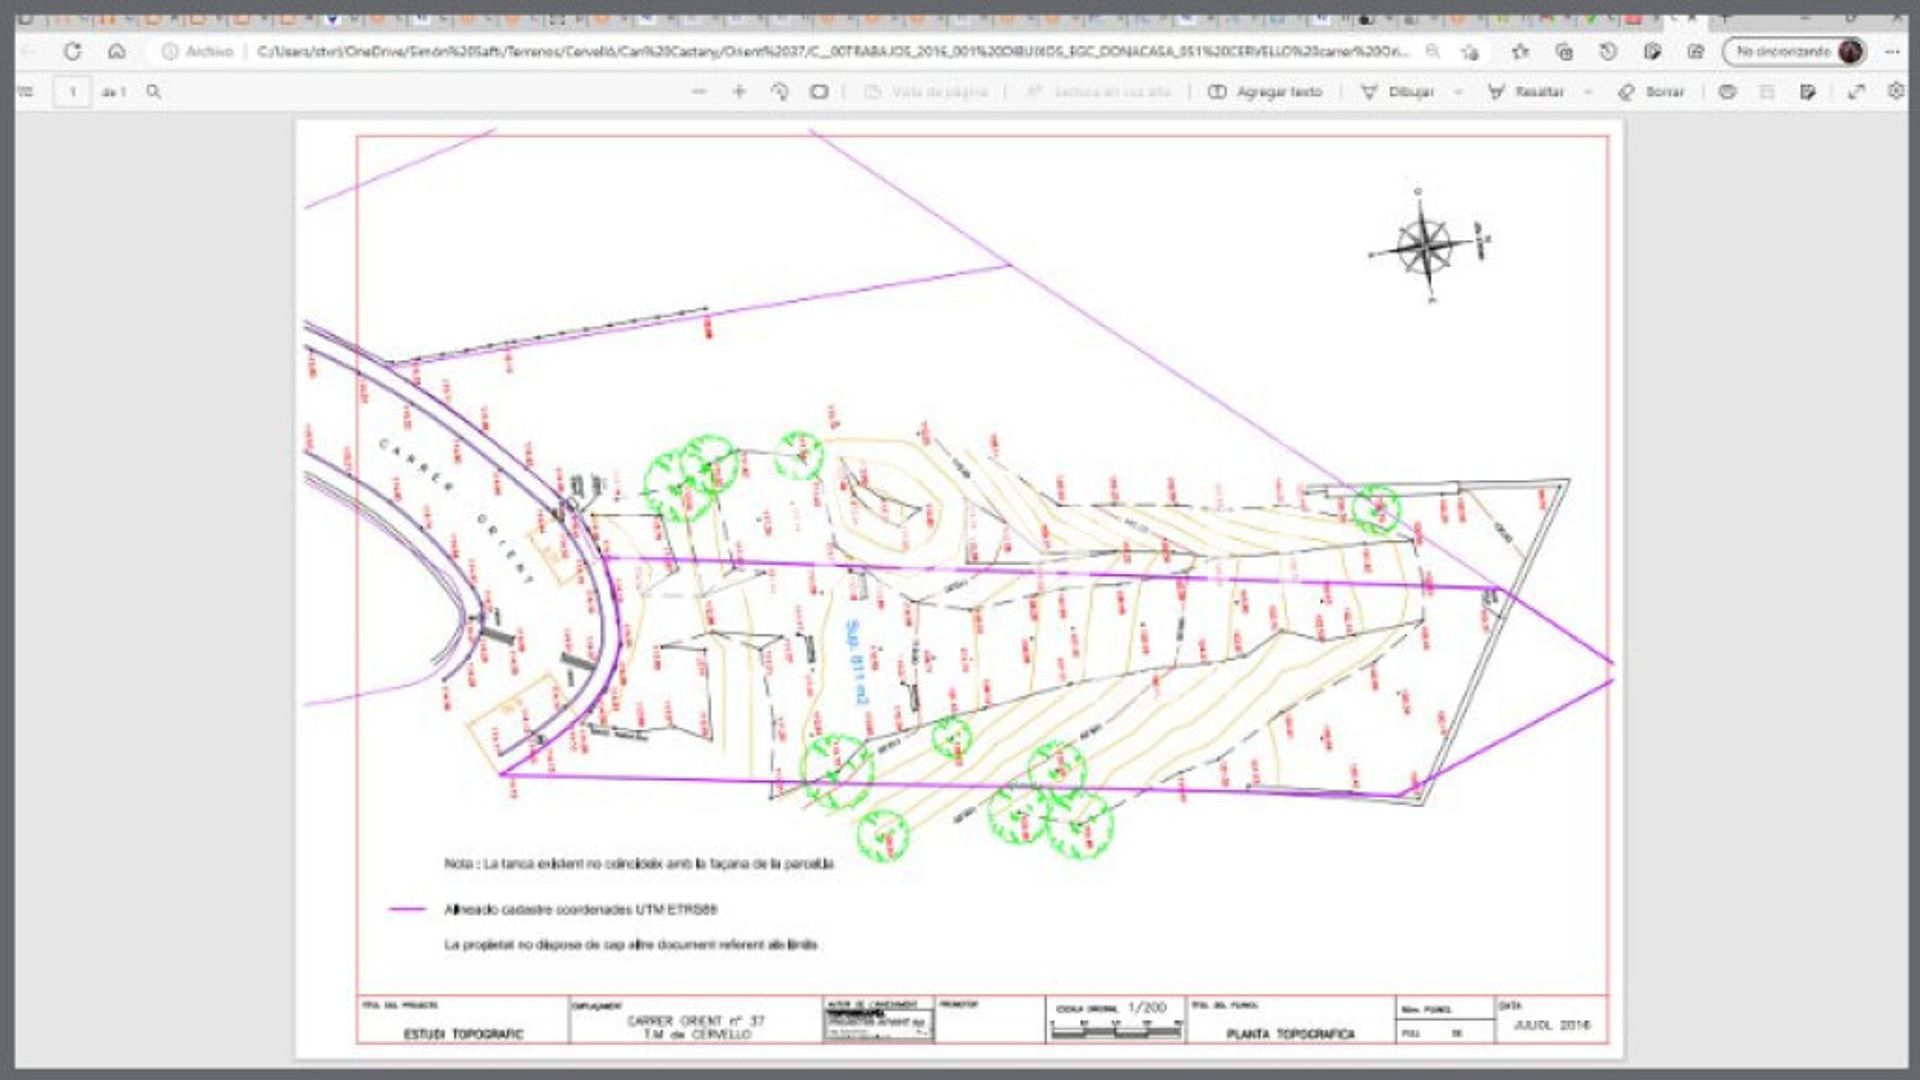Zoom out the PDF with minus button
The image size is (1920, 1080).
coord(699,91)
